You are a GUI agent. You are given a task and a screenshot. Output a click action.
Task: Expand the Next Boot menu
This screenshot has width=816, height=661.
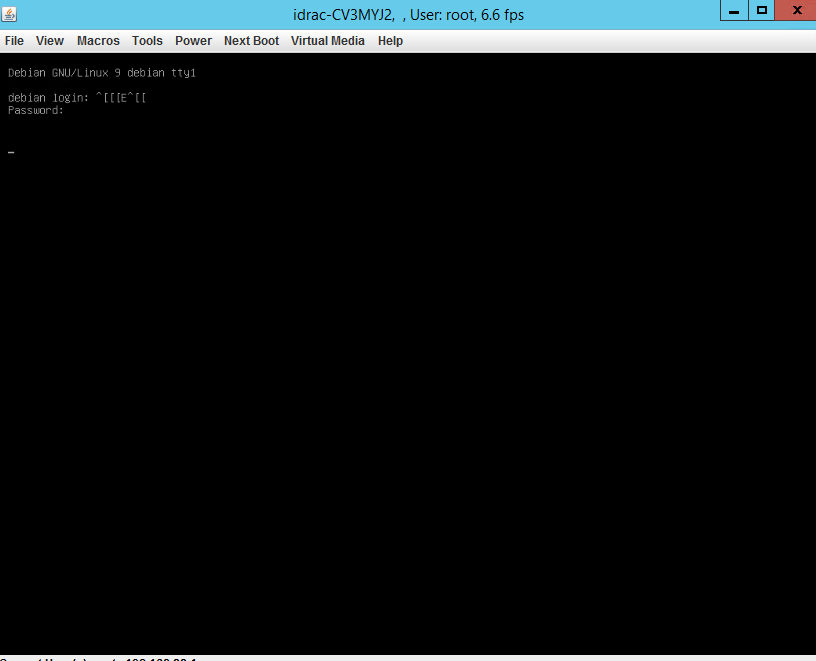pos(251,41)
